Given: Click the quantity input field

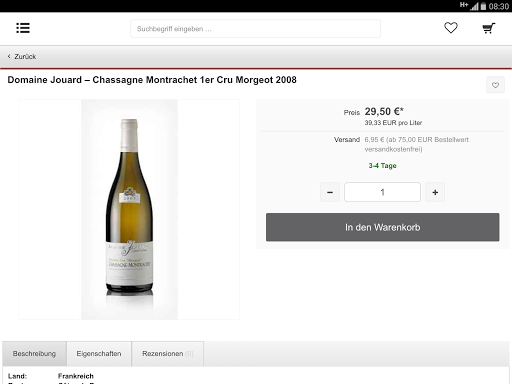Looking at the screenshot, I should coord(382,192).
